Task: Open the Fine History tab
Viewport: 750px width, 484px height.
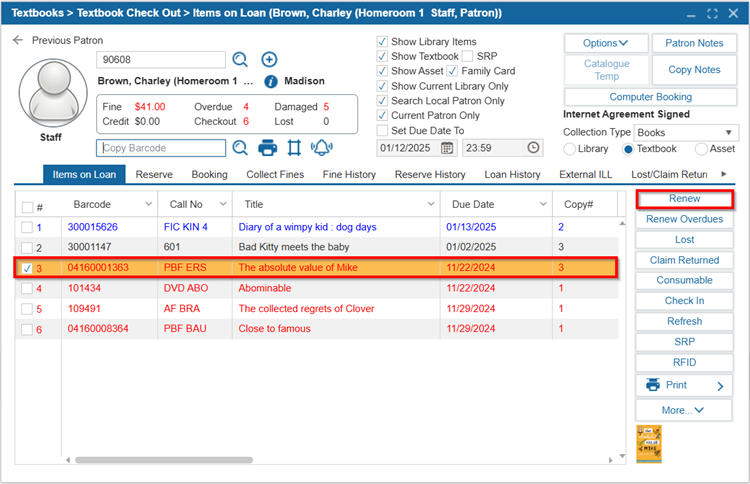Action: click(x=349, y=175)
